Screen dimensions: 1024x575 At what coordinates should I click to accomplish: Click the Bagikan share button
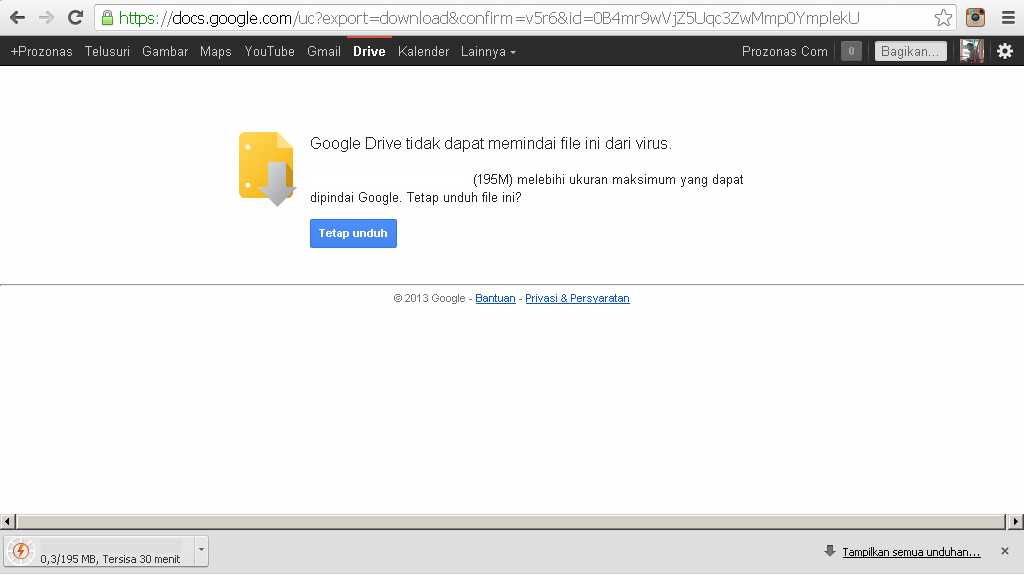pyautogui.click(x=910, y=51)
